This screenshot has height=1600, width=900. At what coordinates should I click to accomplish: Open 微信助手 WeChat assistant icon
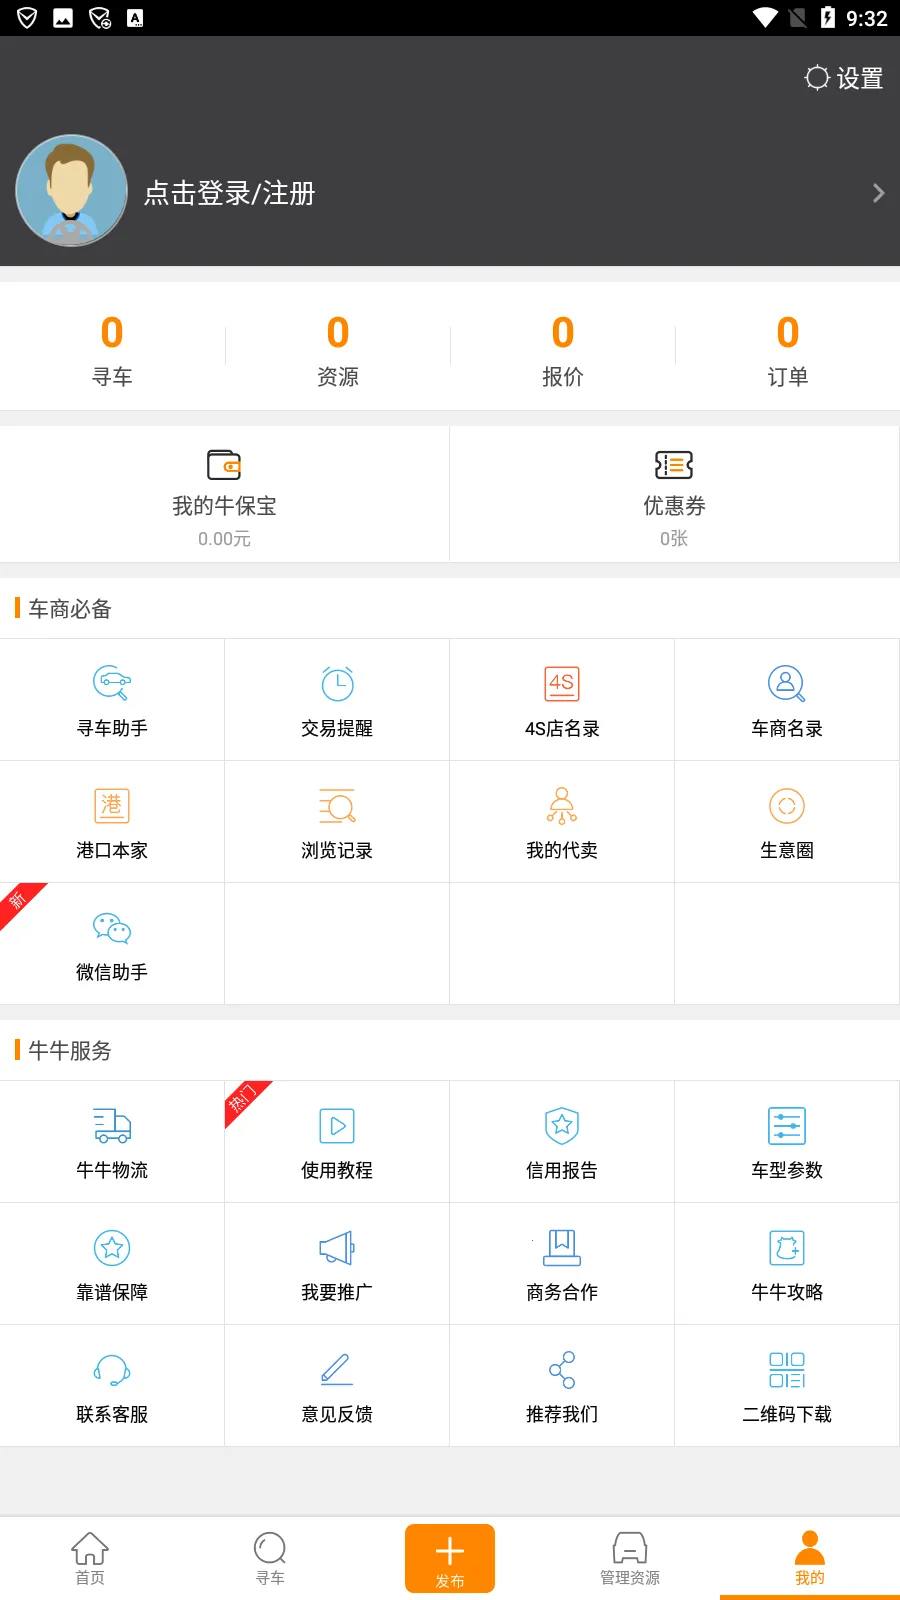[x=112, y=928]
